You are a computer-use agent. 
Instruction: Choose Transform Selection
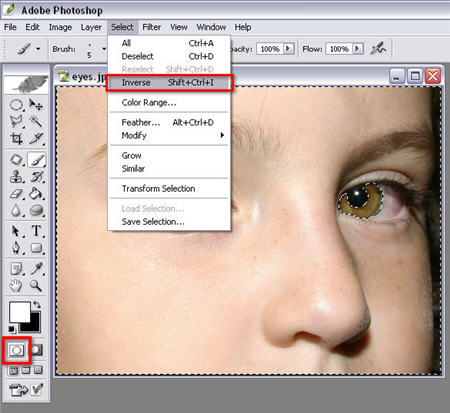(169, 189)
